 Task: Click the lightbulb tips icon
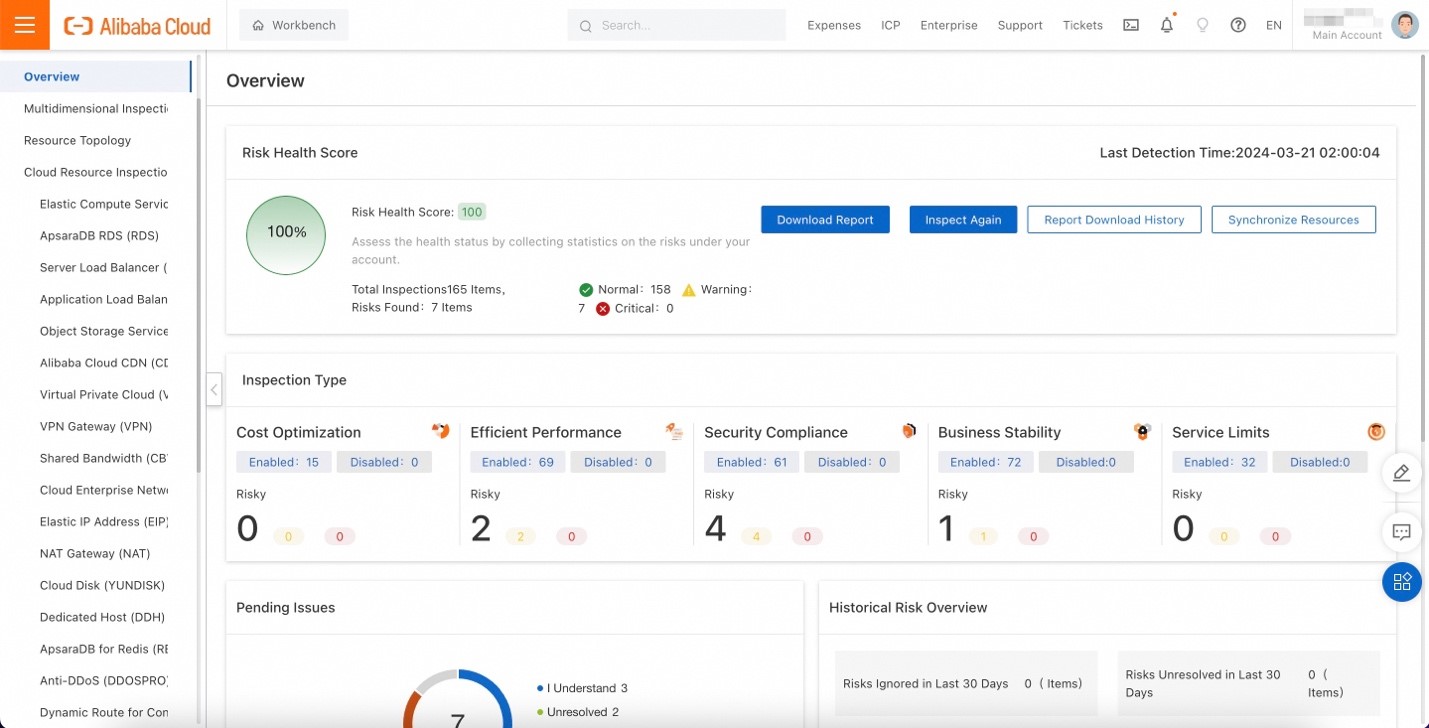(1203, 26)
